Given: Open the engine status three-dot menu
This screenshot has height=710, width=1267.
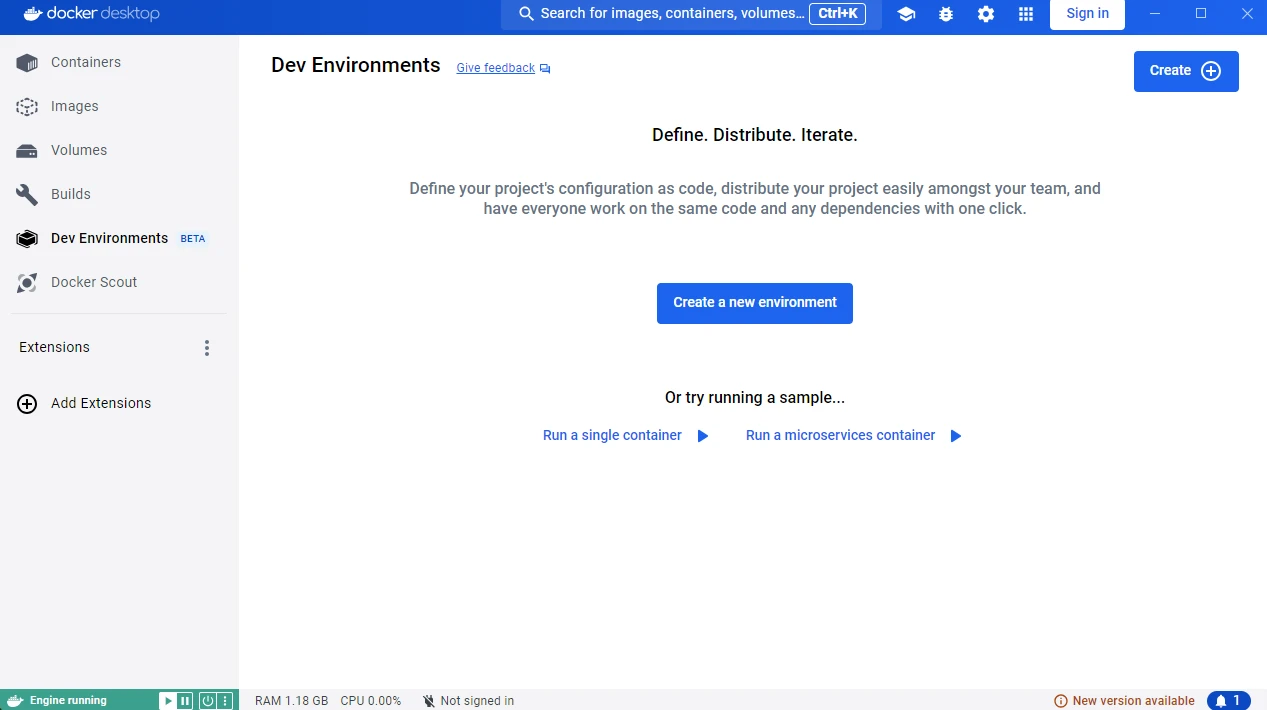Looking at the screenshot, I should pos(226,701).
